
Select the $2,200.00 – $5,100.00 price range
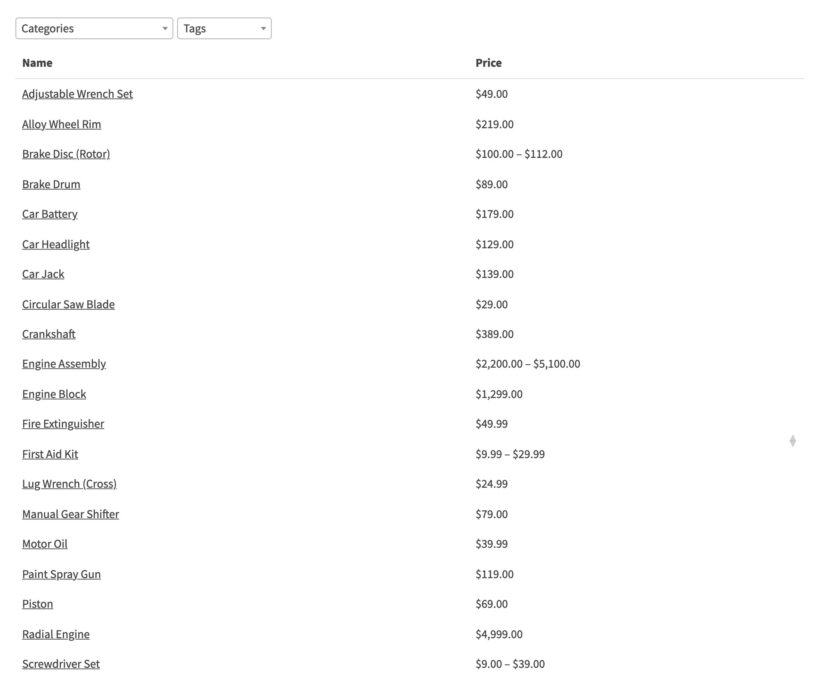[x=528, y=364]
